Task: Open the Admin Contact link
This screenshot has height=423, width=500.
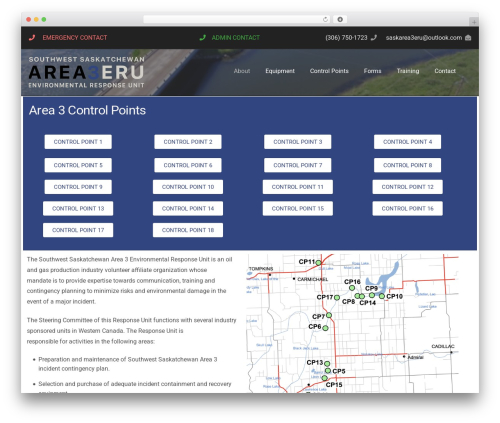Action: point(235,38)
